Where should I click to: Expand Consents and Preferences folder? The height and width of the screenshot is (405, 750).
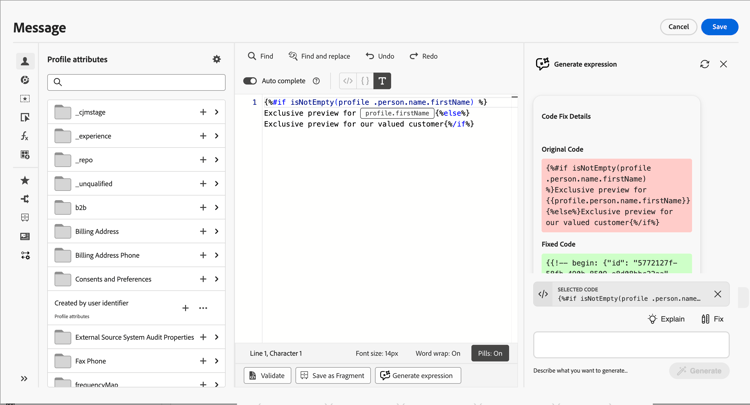point(217,279)
